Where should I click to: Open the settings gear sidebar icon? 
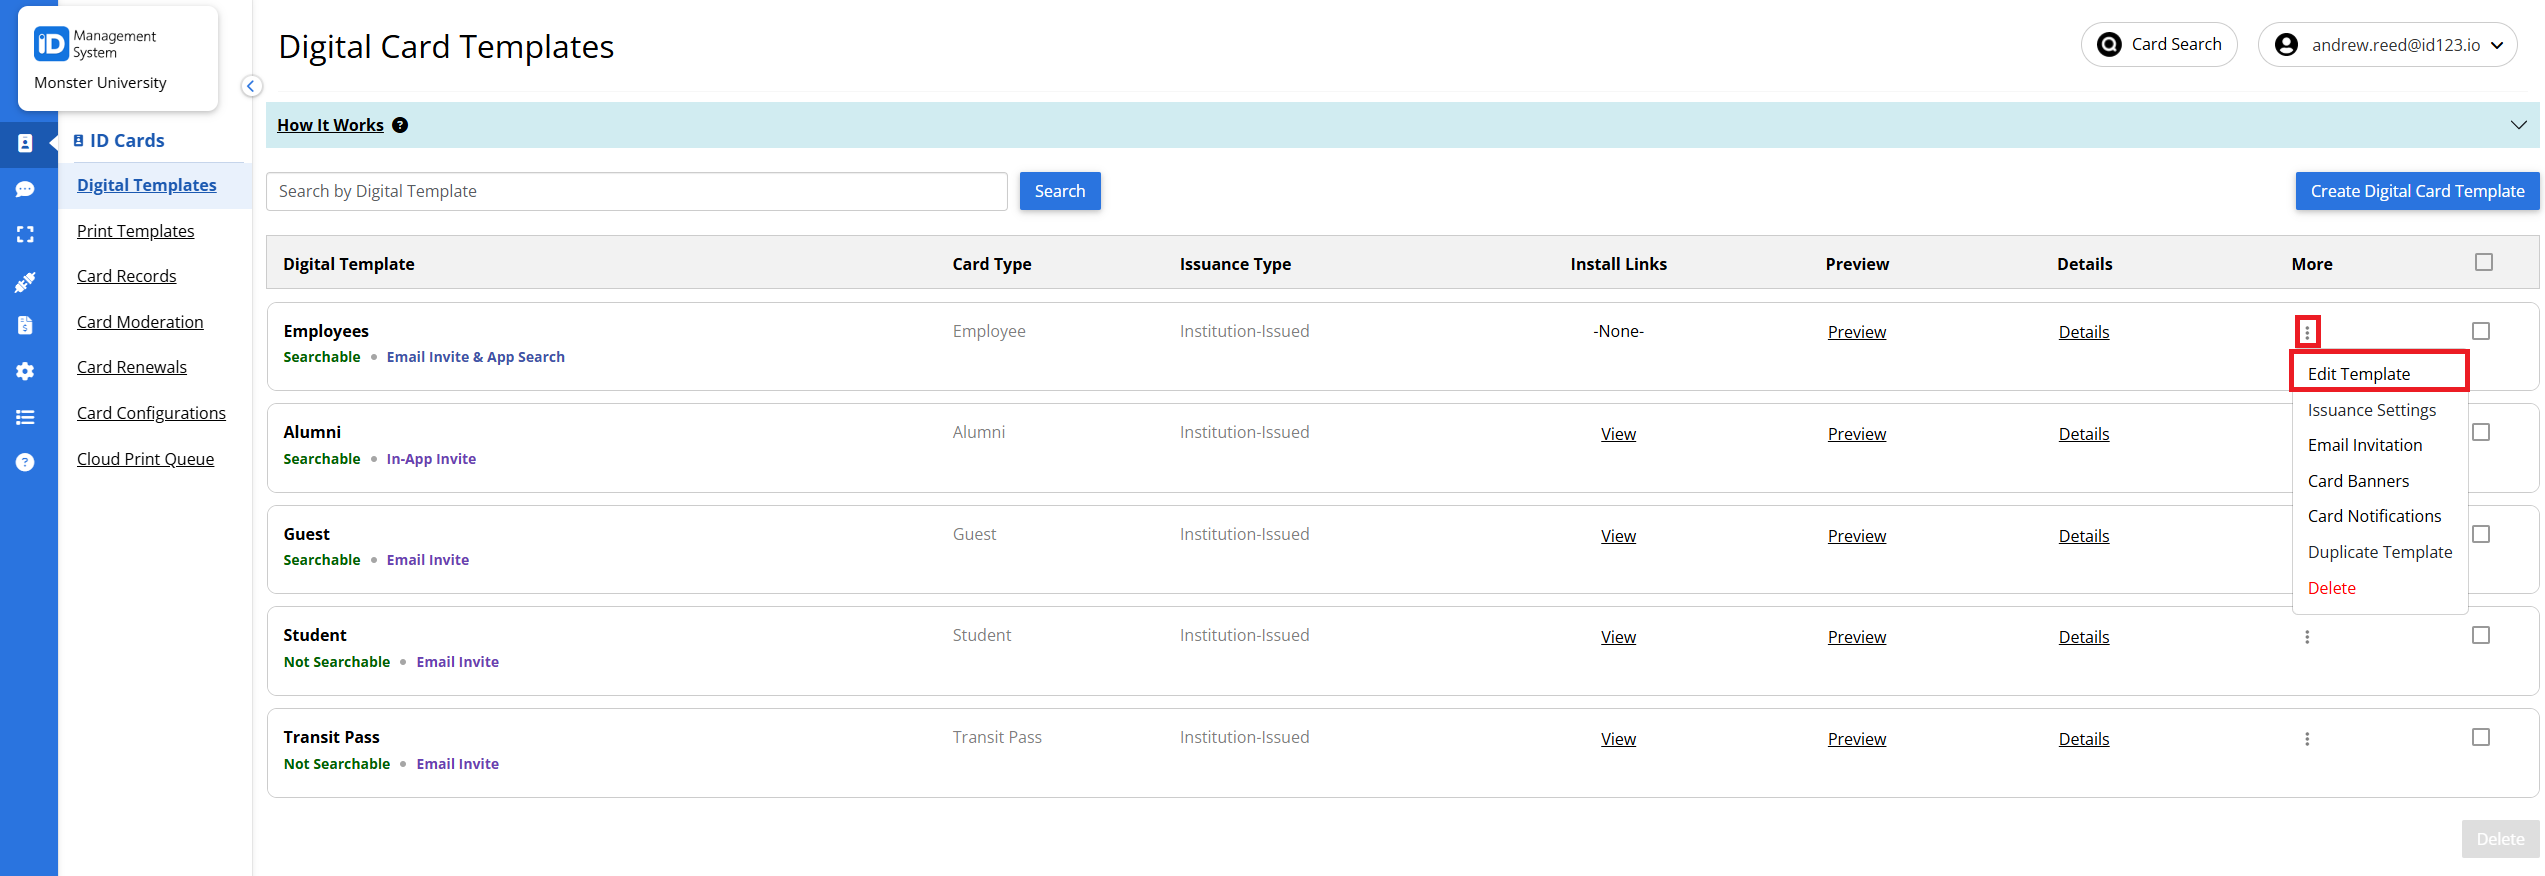click(25, 371)
